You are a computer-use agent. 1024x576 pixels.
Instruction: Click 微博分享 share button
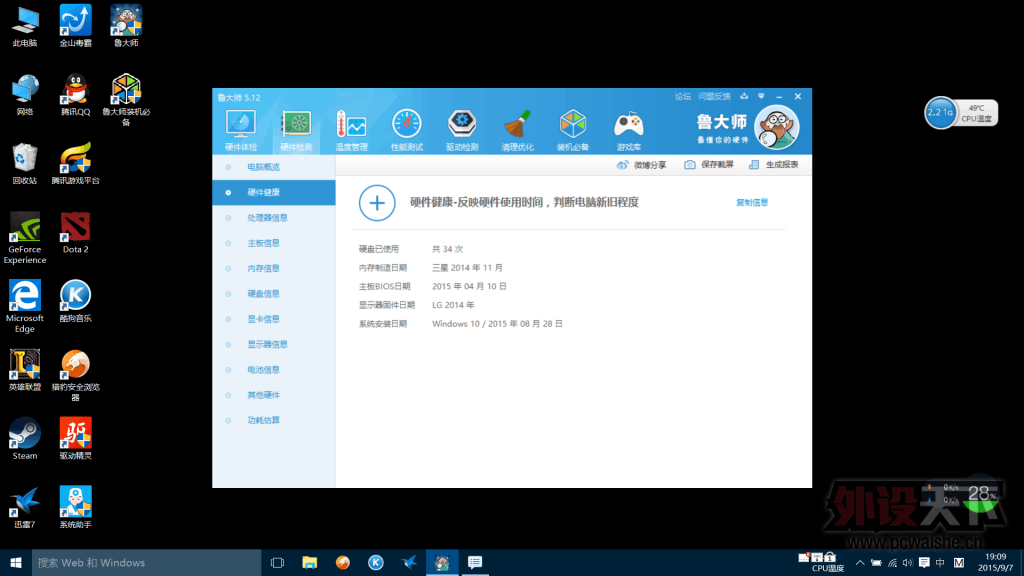click(x=622, y=164)
